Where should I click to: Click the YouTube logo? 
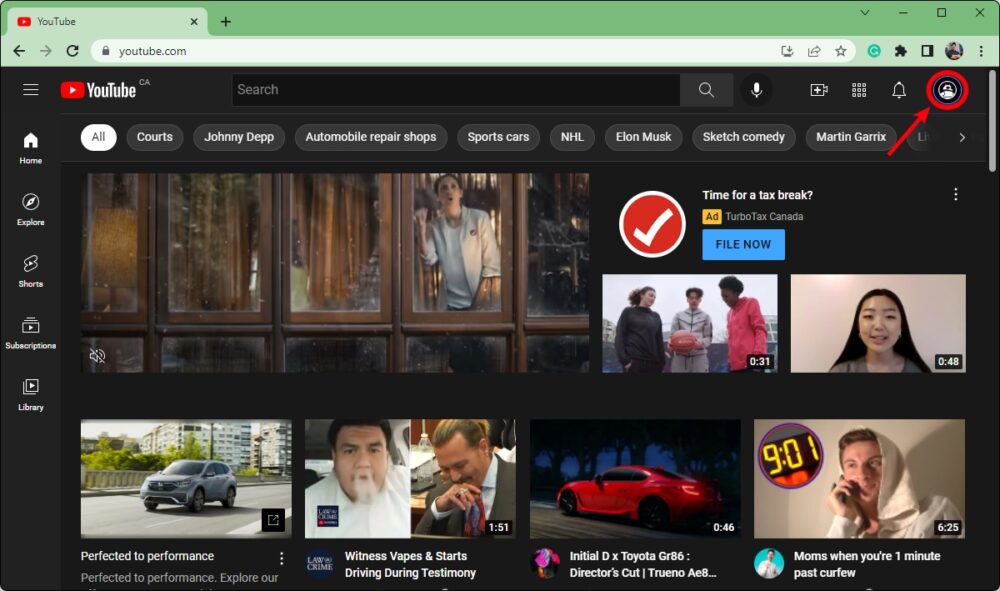(x=98, y=90)
